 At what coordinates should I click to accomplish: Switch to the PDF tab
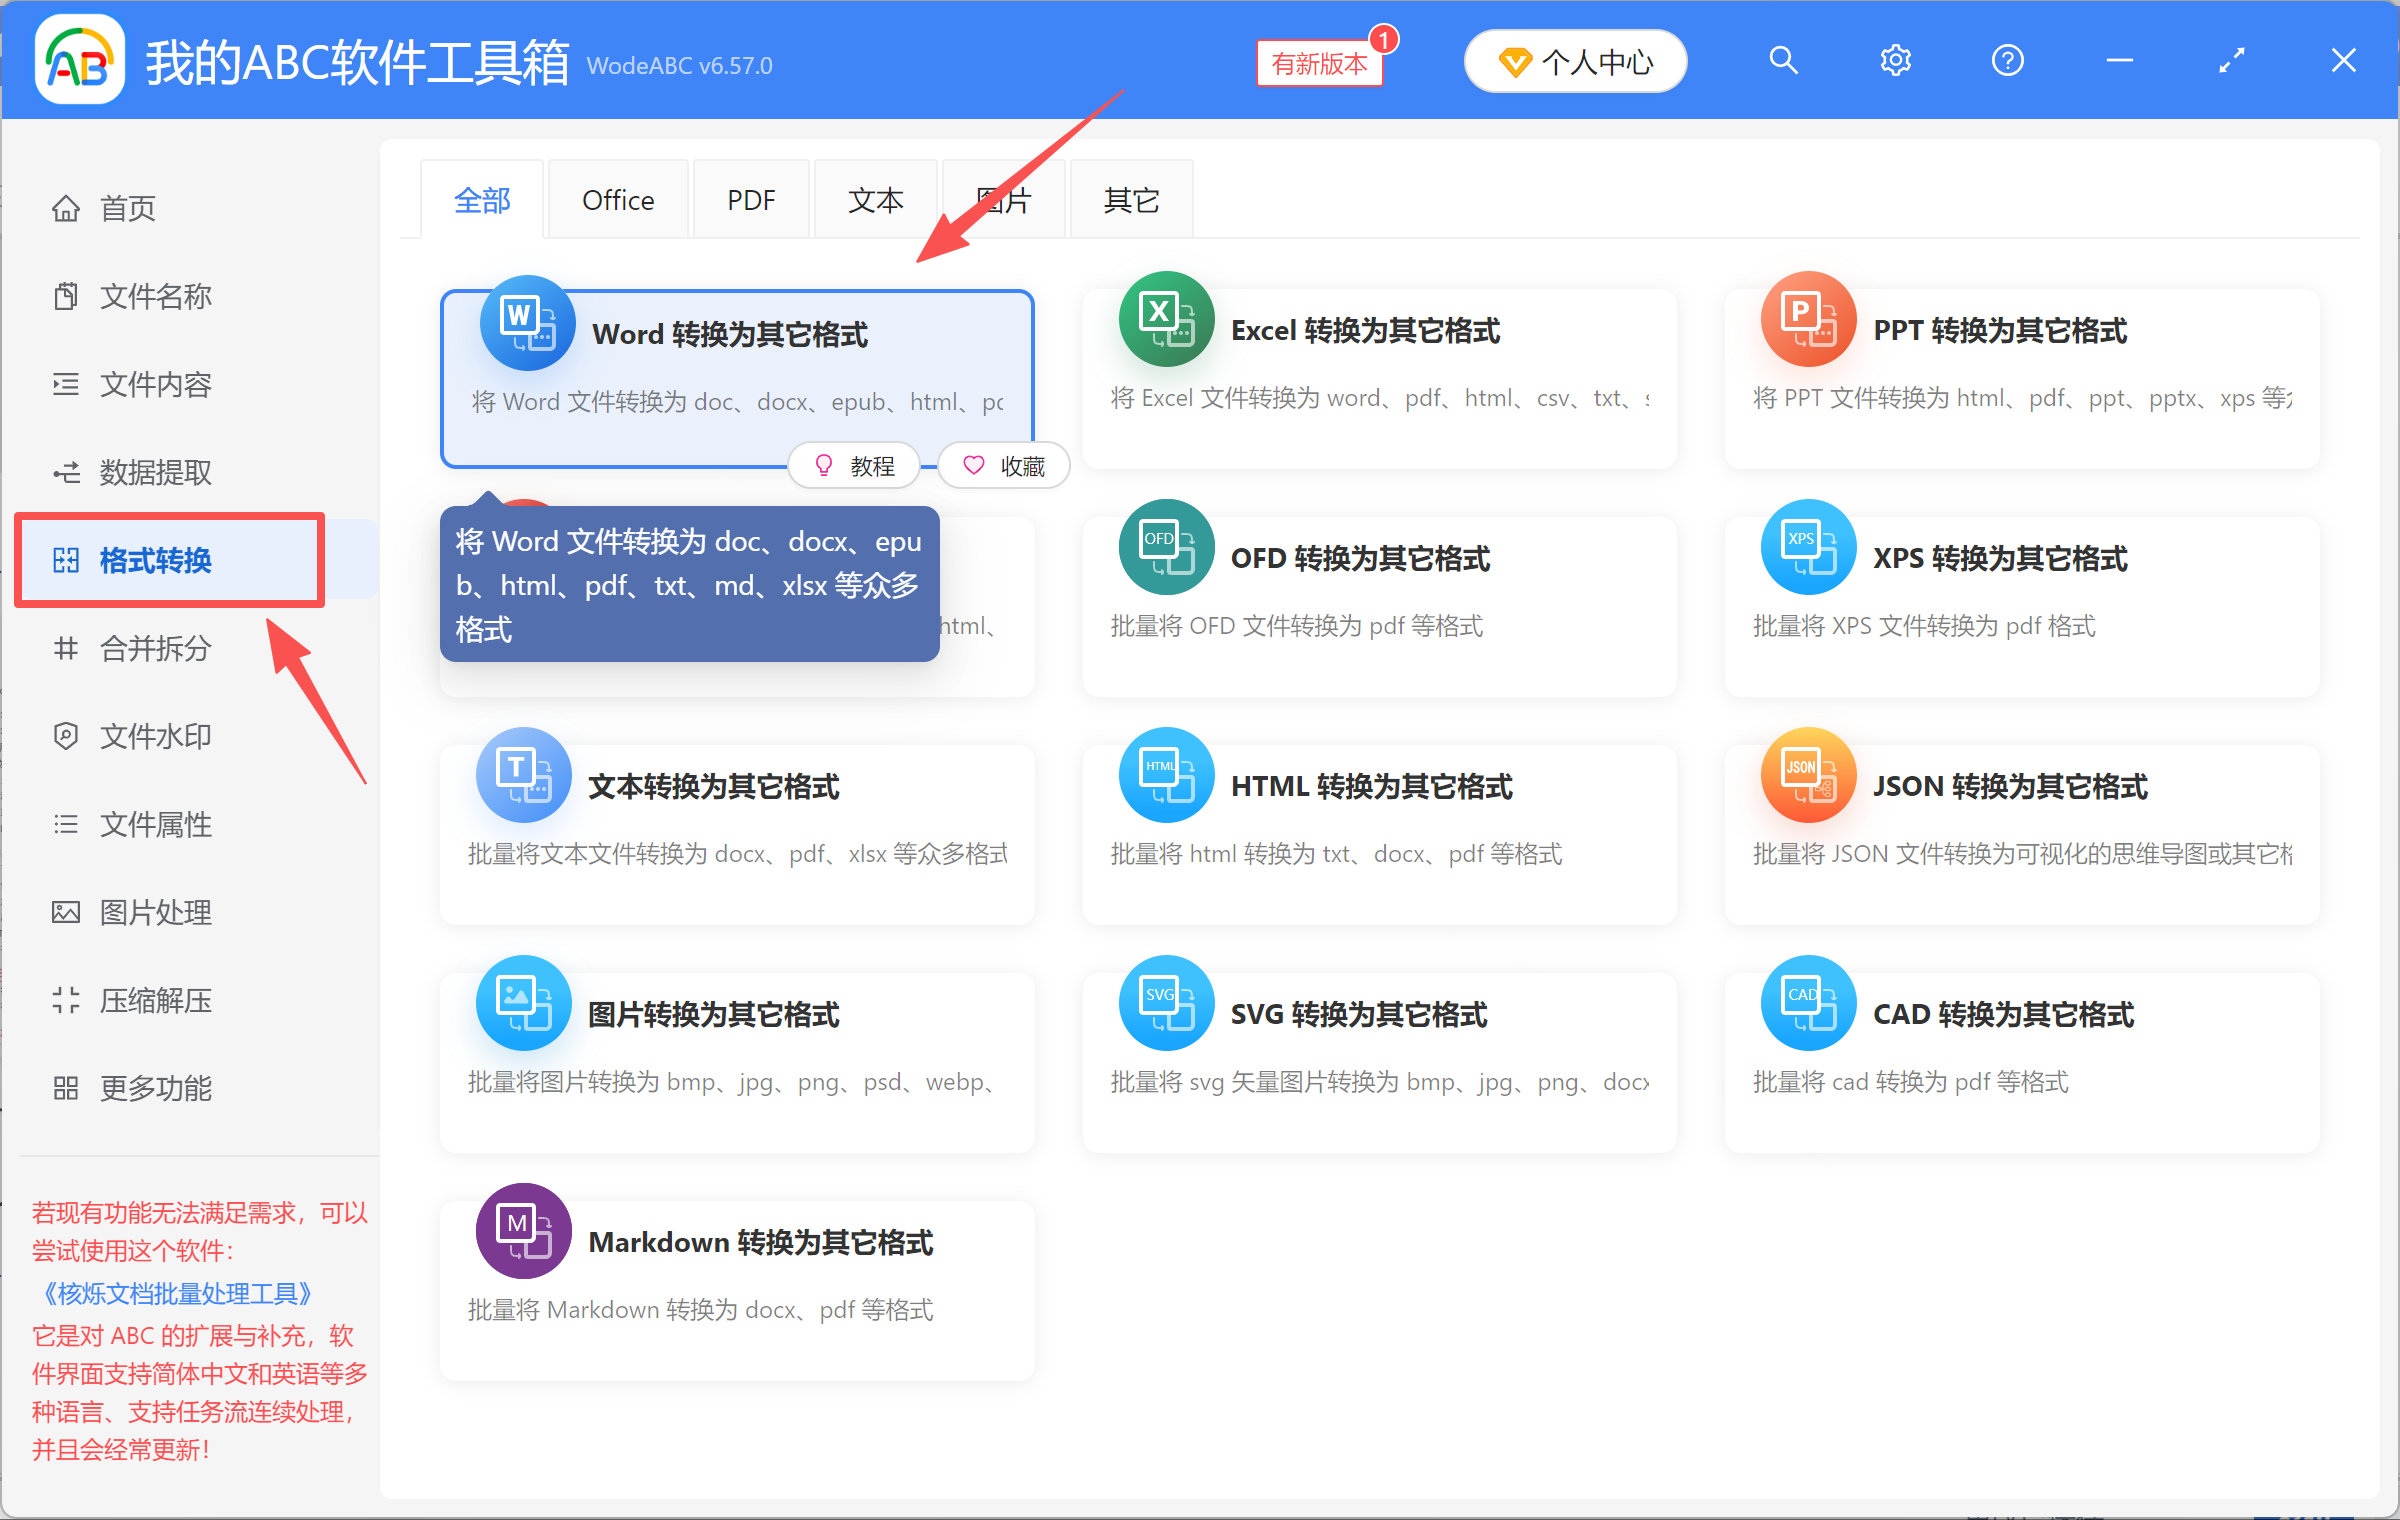point(751,198)
